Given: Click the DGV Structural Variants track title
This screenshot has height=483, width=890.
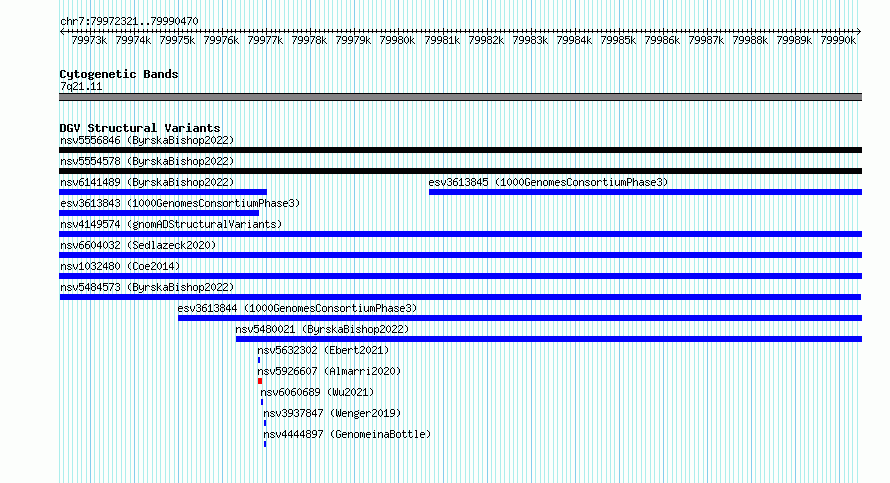Looking at the screenshot, I should (x=140, y=128).
